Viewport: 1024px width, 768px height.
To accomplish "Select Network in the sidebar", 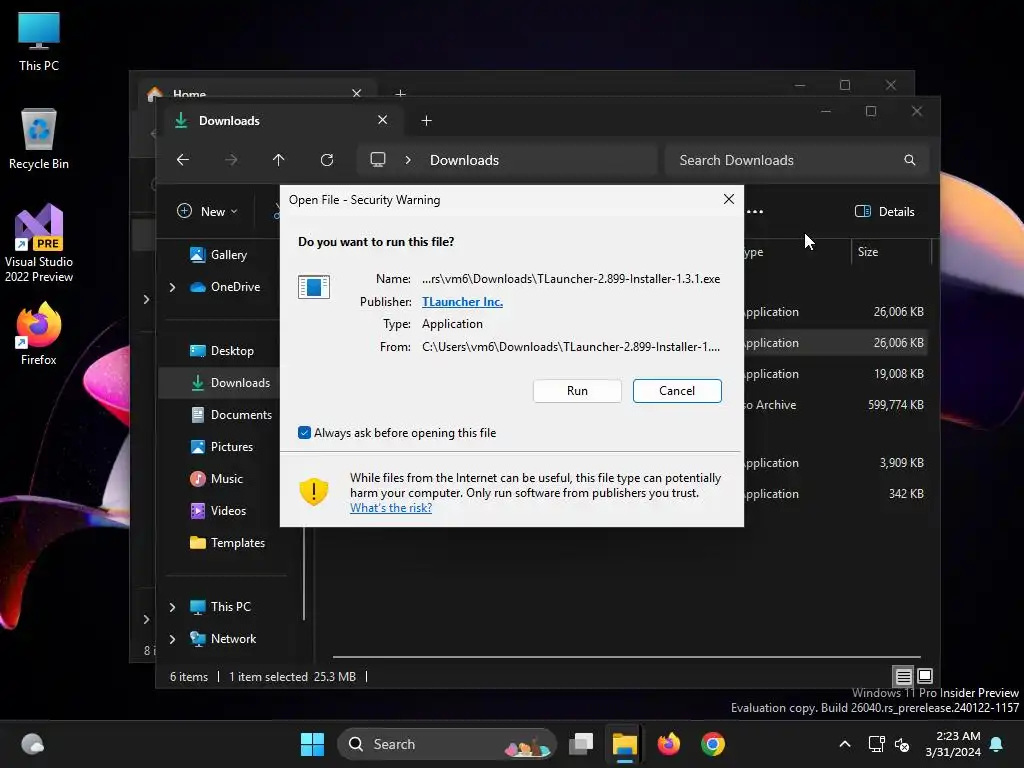I will pyautogui.click(x=223, y=639).
